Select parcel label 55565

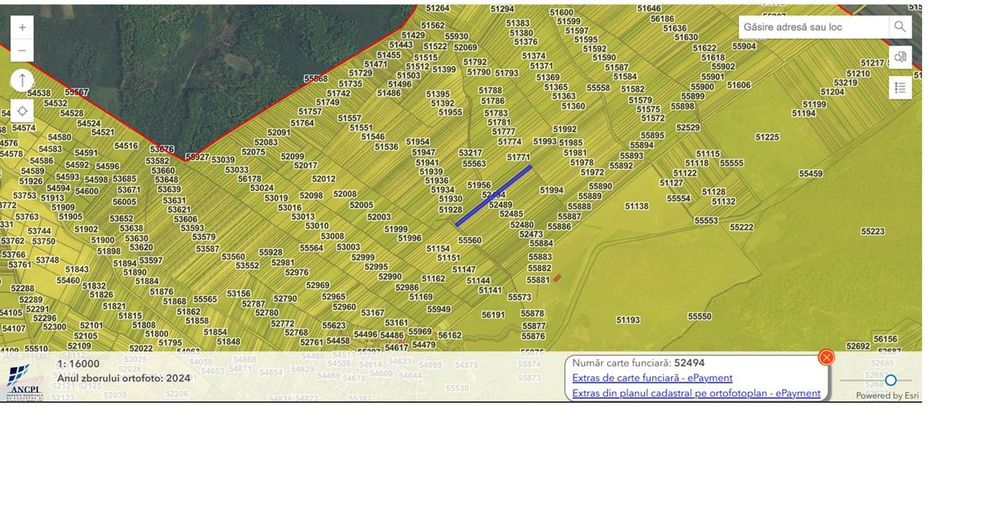pyautogui.click(x=205, y=299)
